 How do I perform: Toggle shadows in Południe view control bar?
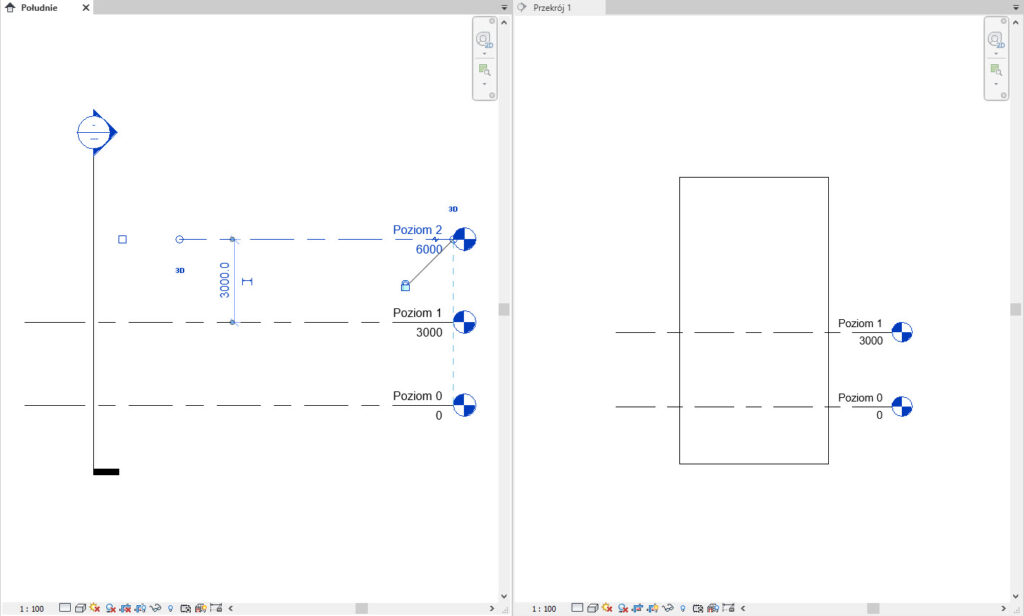111,608
